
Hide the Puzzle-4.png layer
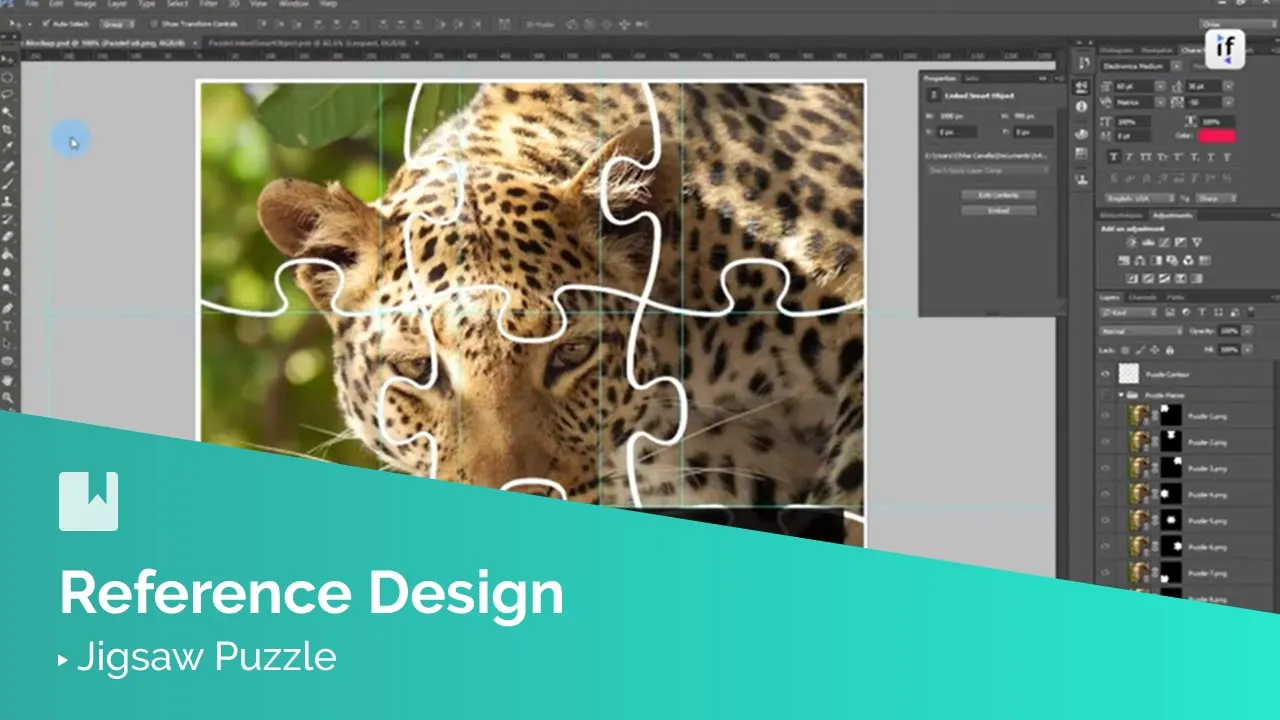1106,494
